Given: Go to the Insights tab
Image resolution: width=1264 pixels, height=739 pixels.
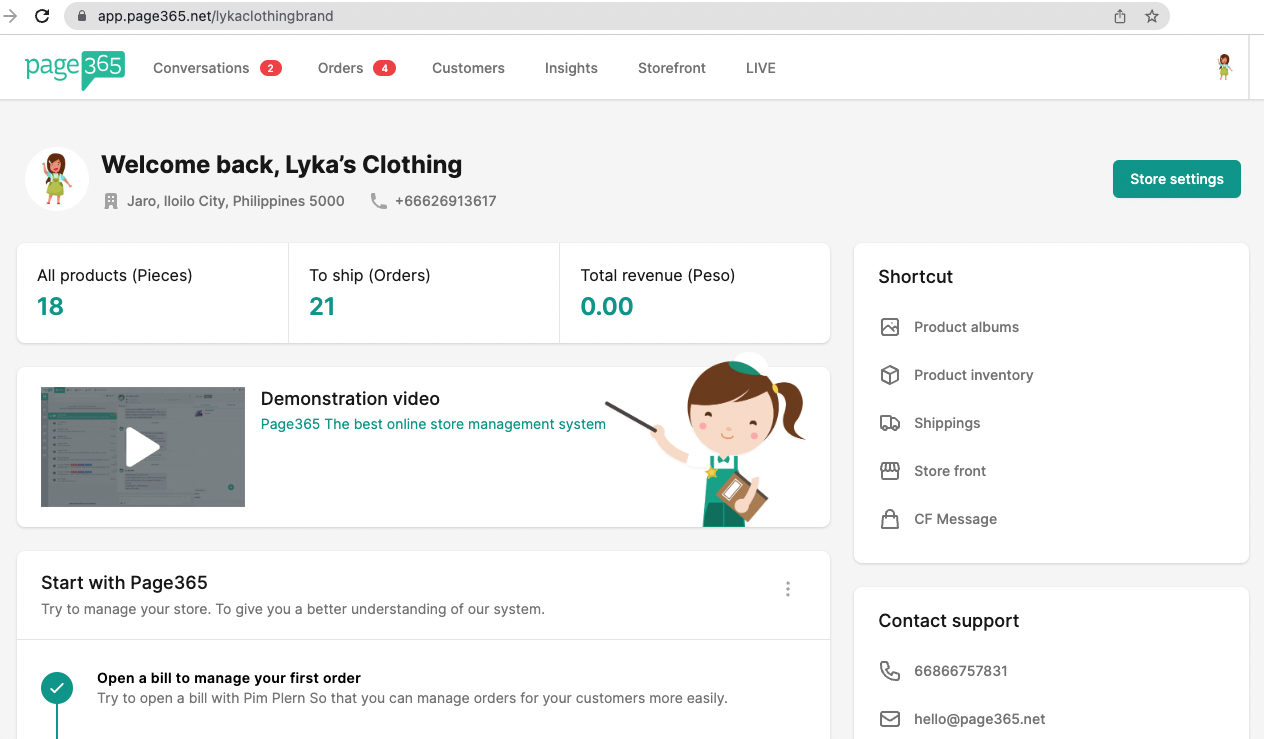Looking at the screenshot, I should tap(571, 68).
